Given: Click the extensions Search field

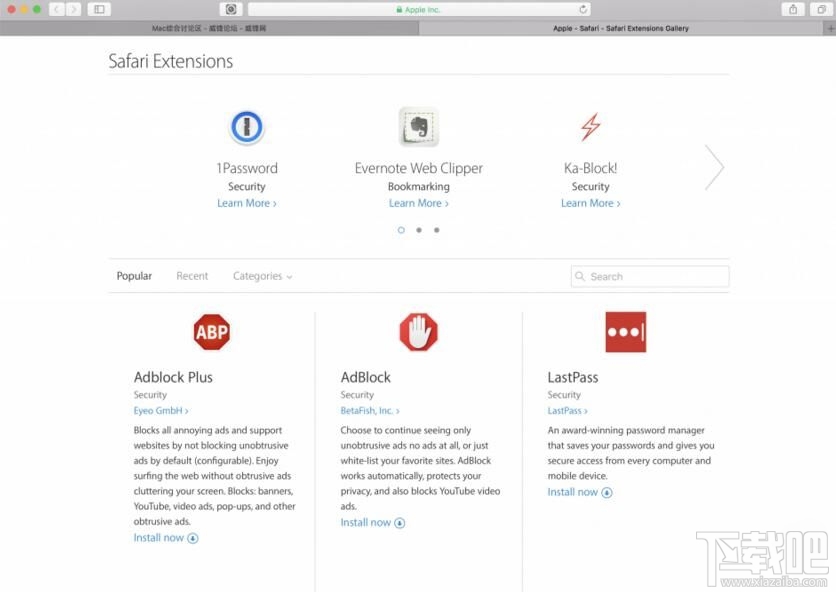Looking at the screenshot, I should 650,277.
